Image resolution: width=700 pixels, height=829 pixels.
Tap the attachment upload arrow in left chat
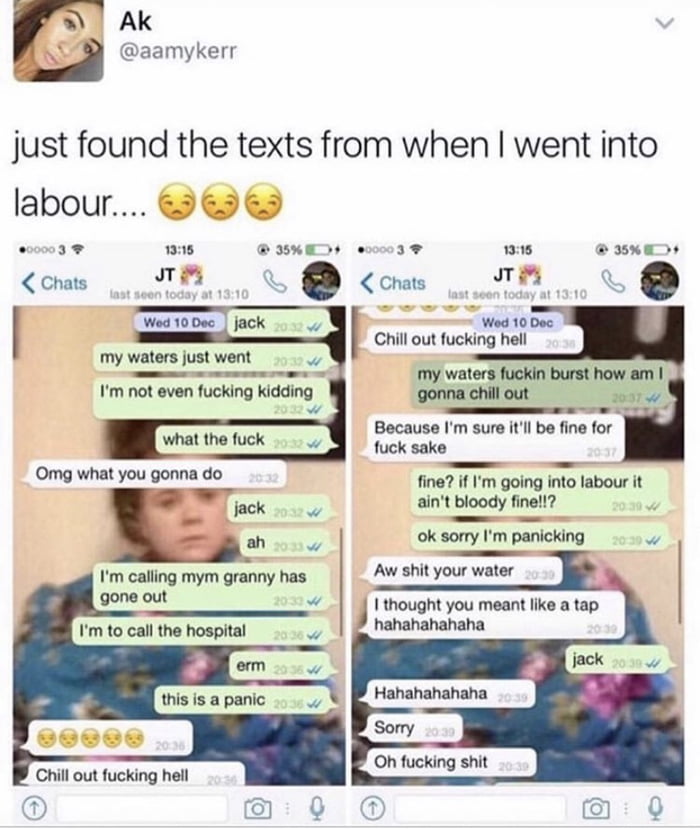[x=33, y=808]
